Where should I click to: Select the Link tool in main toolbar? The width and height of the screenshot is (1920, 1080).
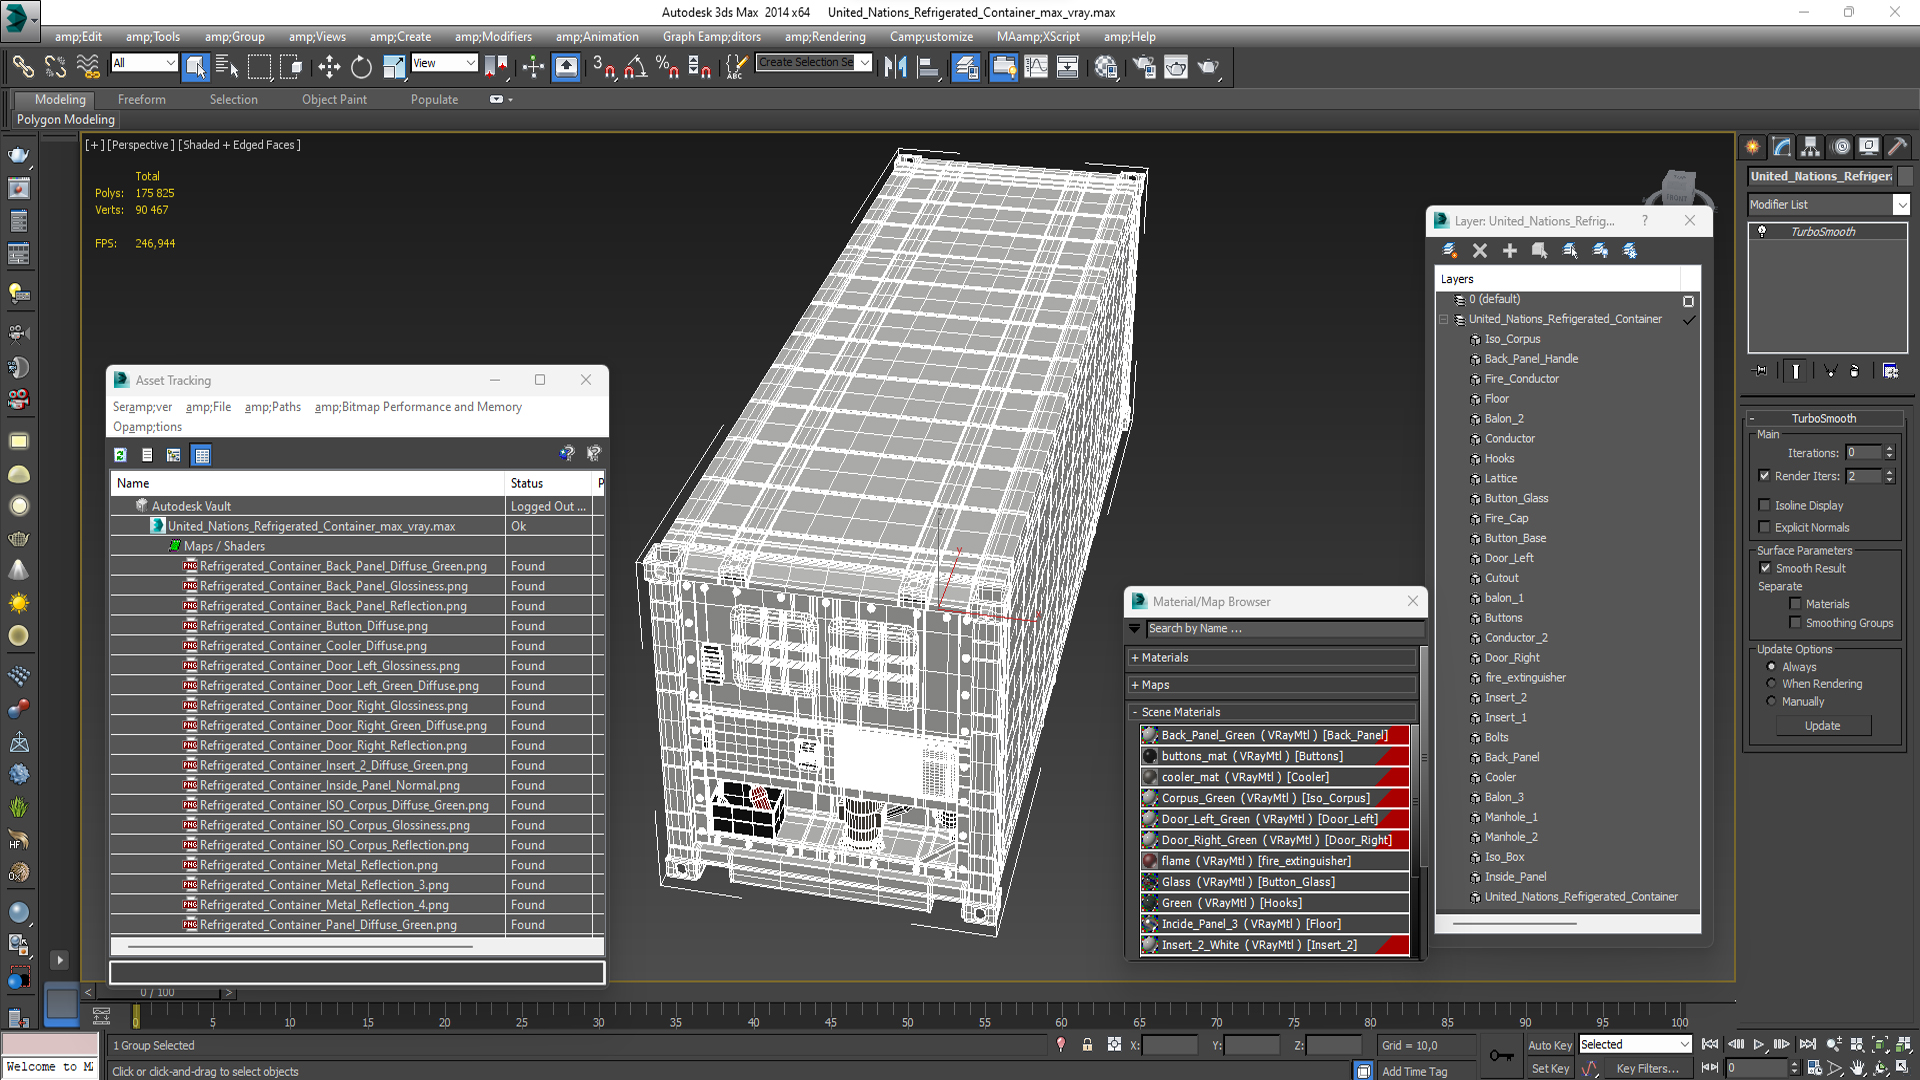[x=22, y=67]
